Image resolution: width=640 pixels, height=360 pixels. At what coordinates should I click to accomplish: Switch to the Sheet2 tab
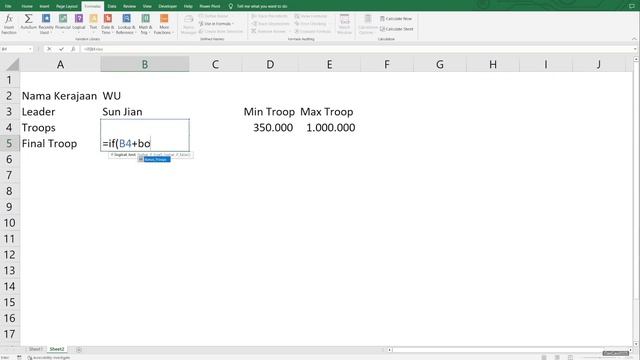pyautogui.click(x=57, y=349)
